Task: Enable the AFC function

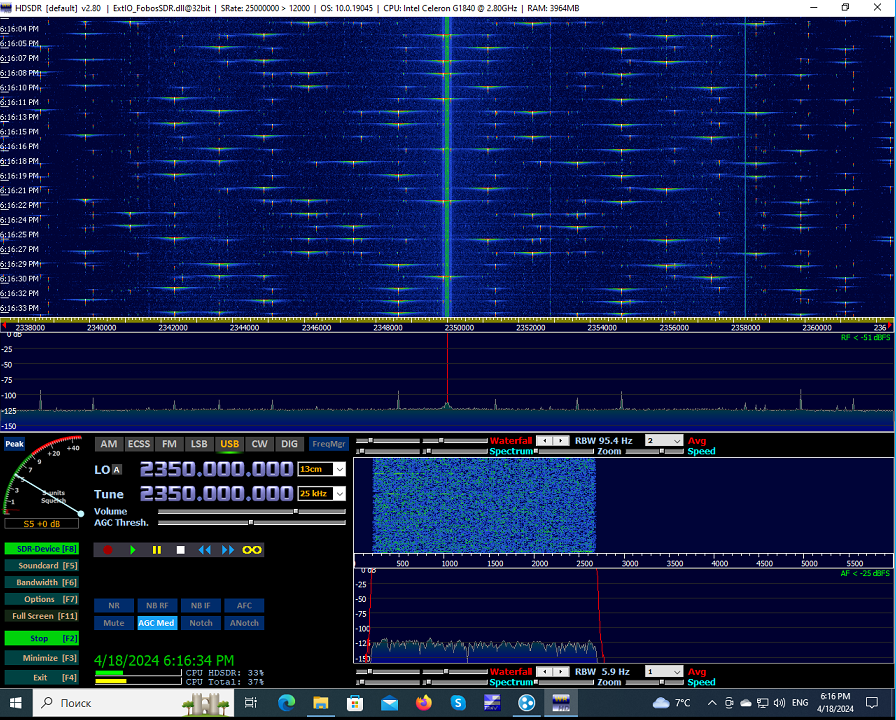Action: coord(244,605)
